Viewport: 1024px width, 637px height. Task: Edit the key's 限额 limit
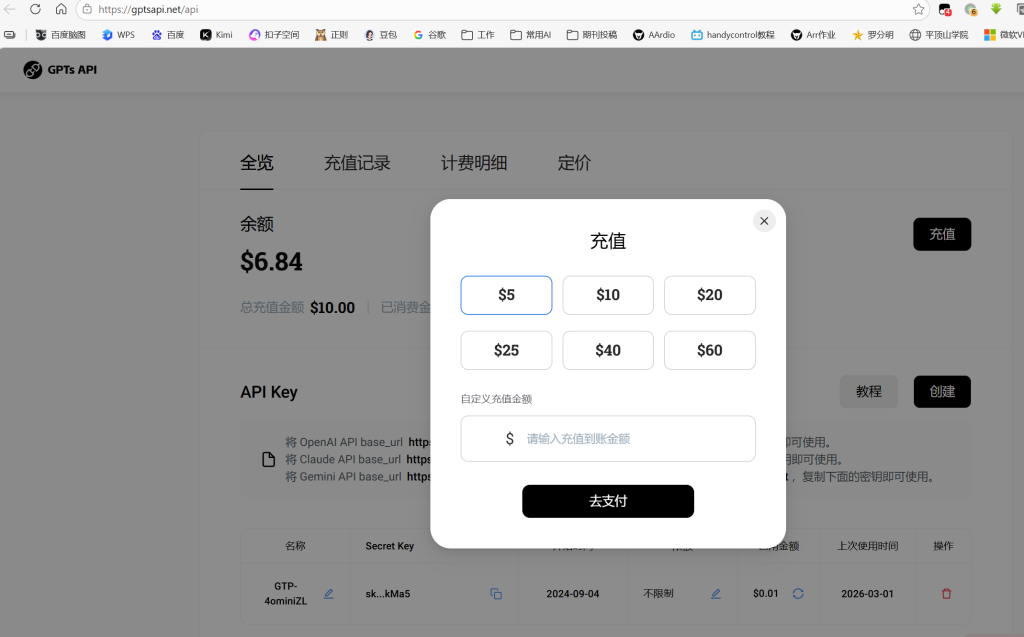[716, 593]
